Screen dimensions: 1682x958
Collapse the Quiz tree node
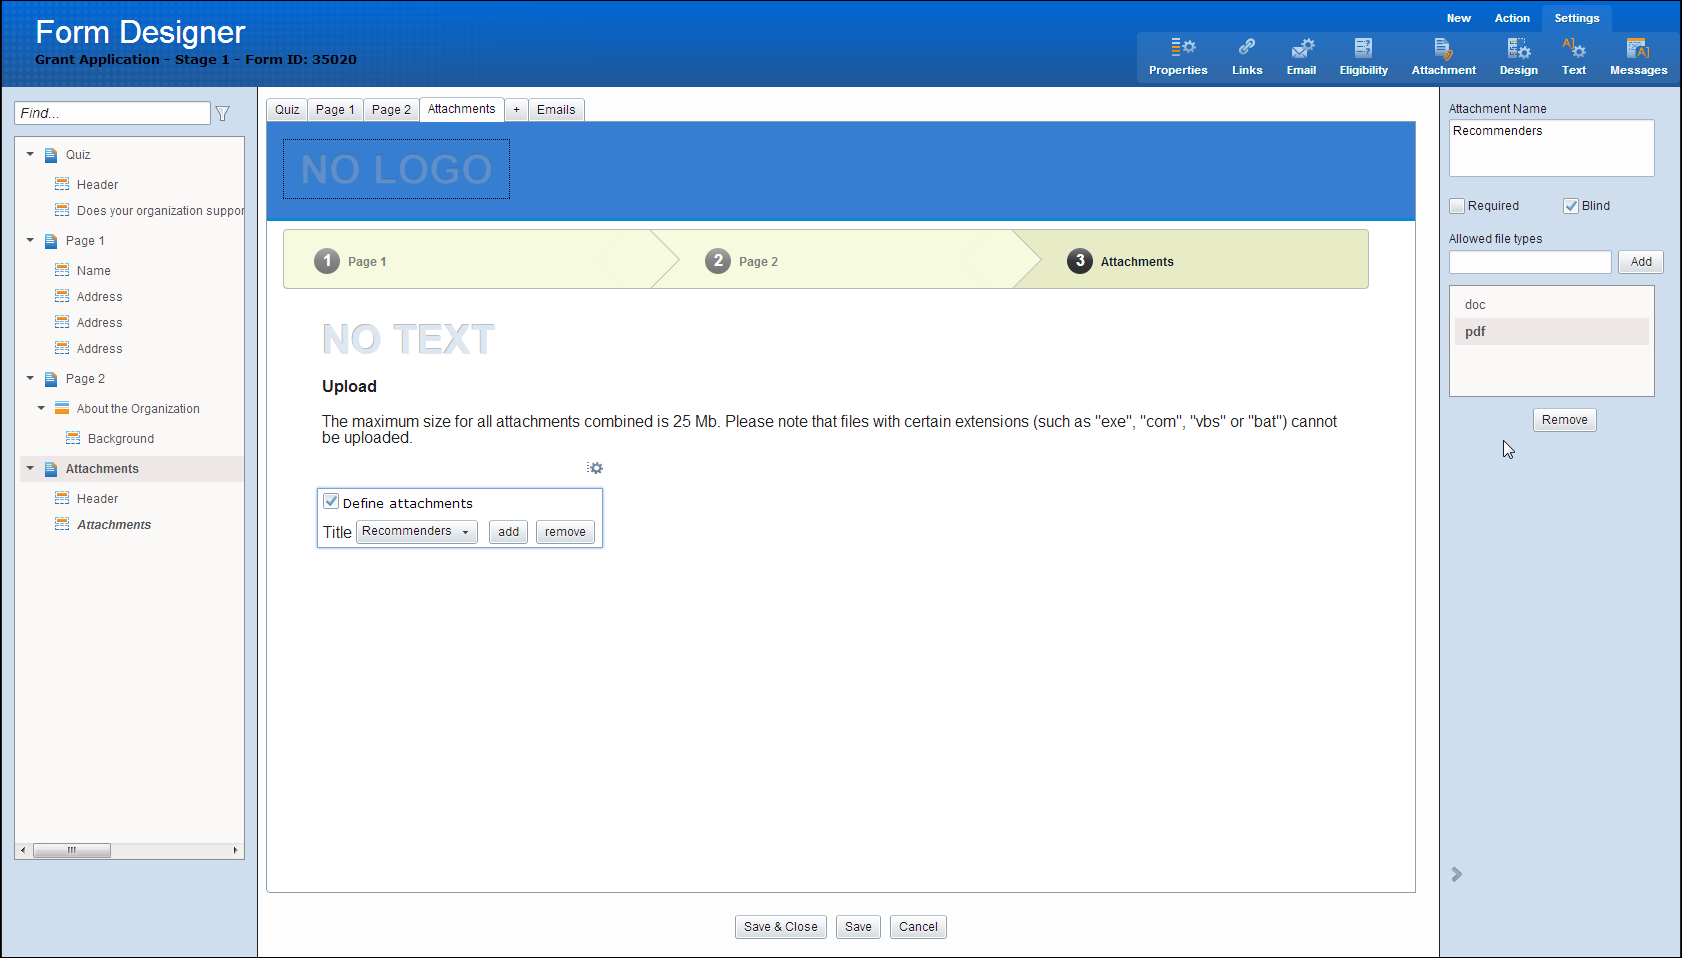point(30,155)
